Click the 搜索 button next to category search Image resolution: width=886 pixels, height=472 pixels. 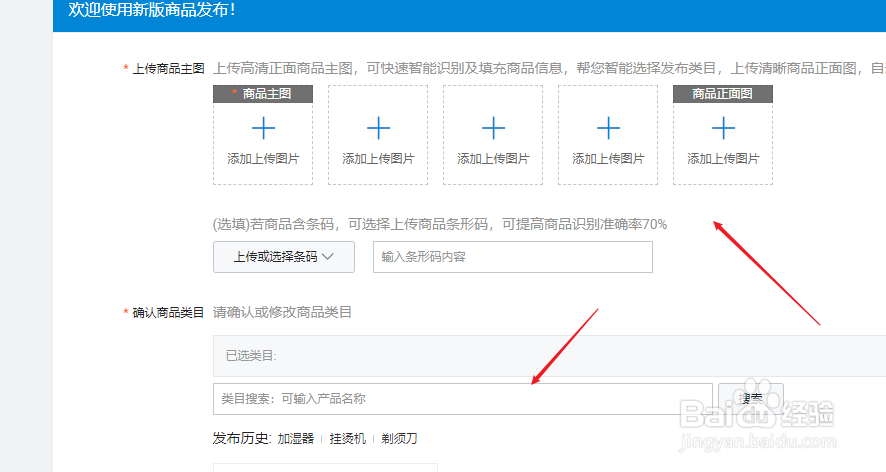point(750,399)
